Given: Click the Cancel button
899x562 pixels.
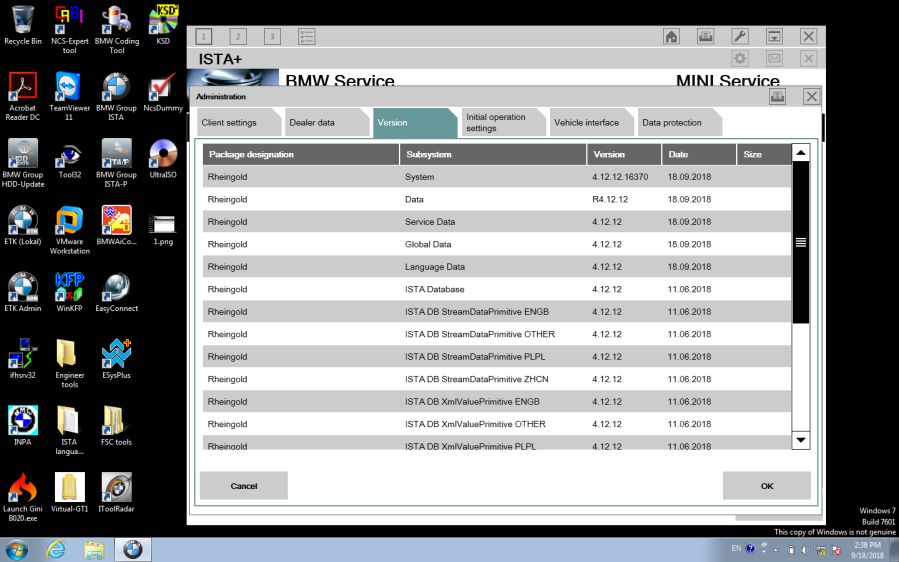Looking at the screenshot, I should 244,486.
